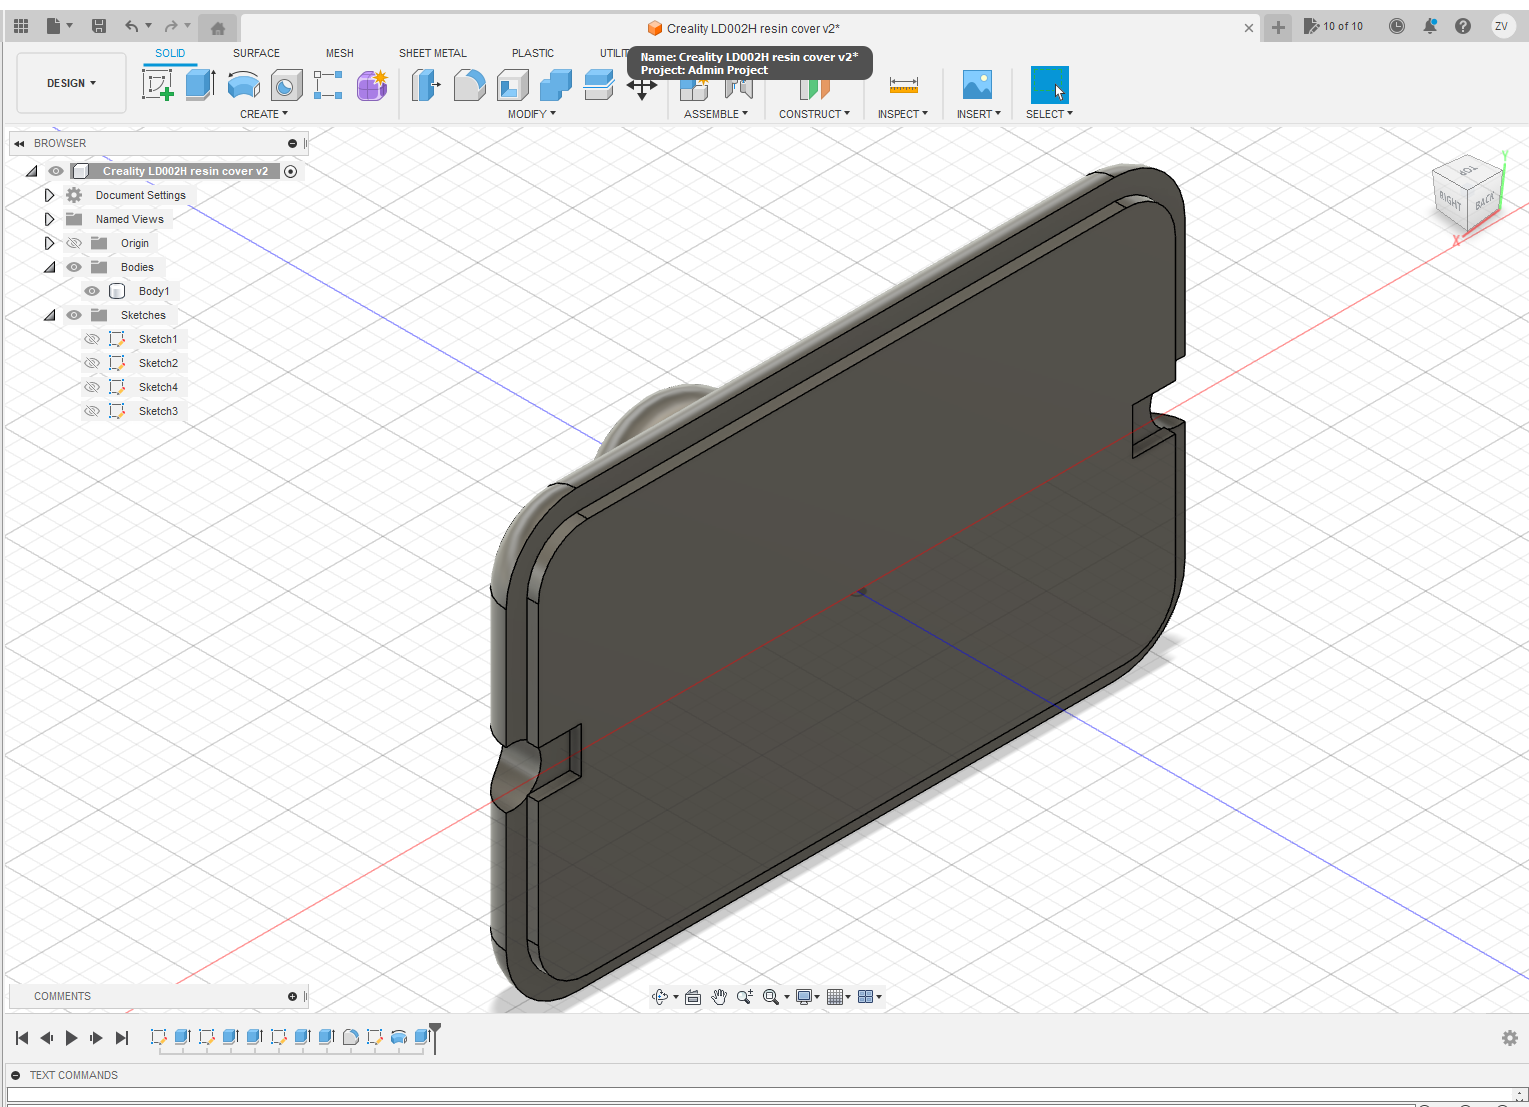
Task: Switch to the MESH tab
Action: pos(340,53)
